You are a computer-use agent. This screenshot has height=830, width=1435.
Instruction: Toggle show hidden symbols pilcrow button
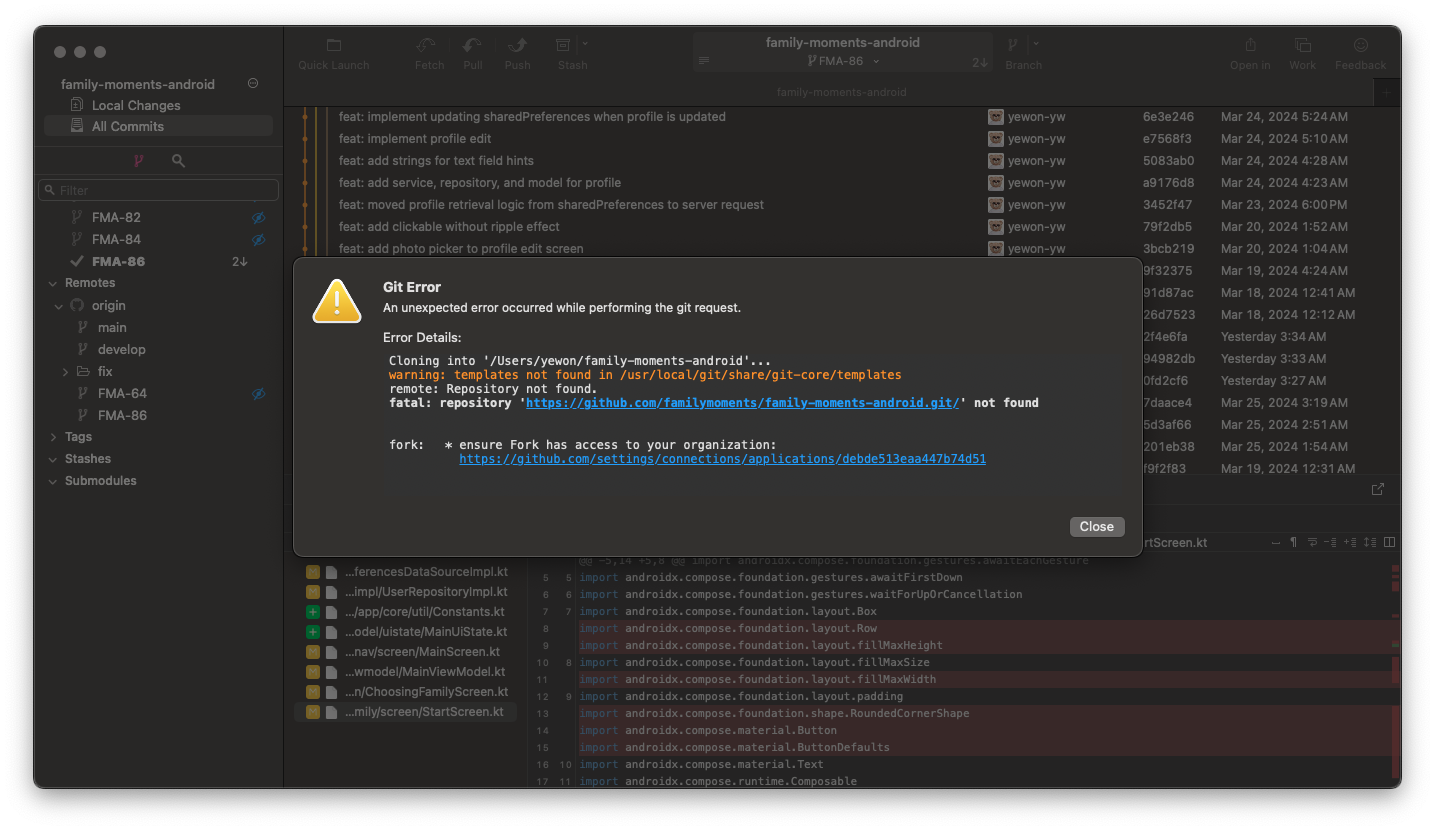pos(1293,543)
